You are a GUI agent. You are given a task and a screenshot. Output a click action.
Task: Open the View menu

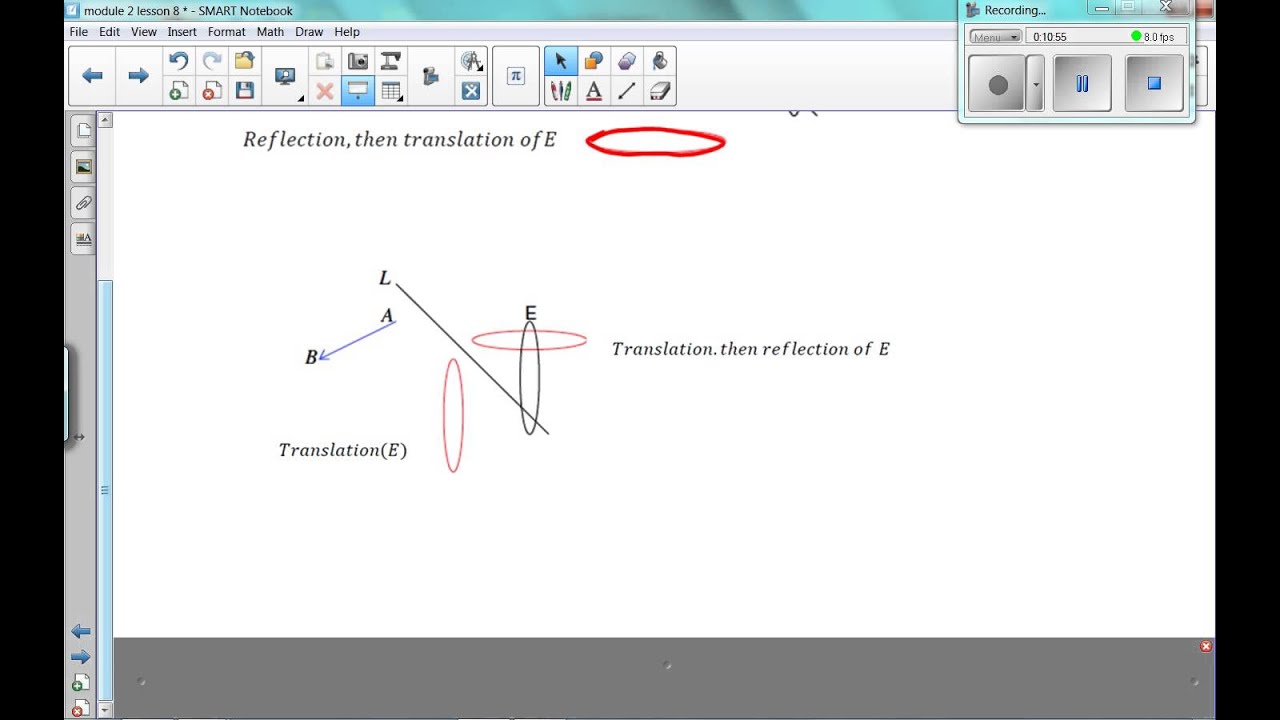144,32
